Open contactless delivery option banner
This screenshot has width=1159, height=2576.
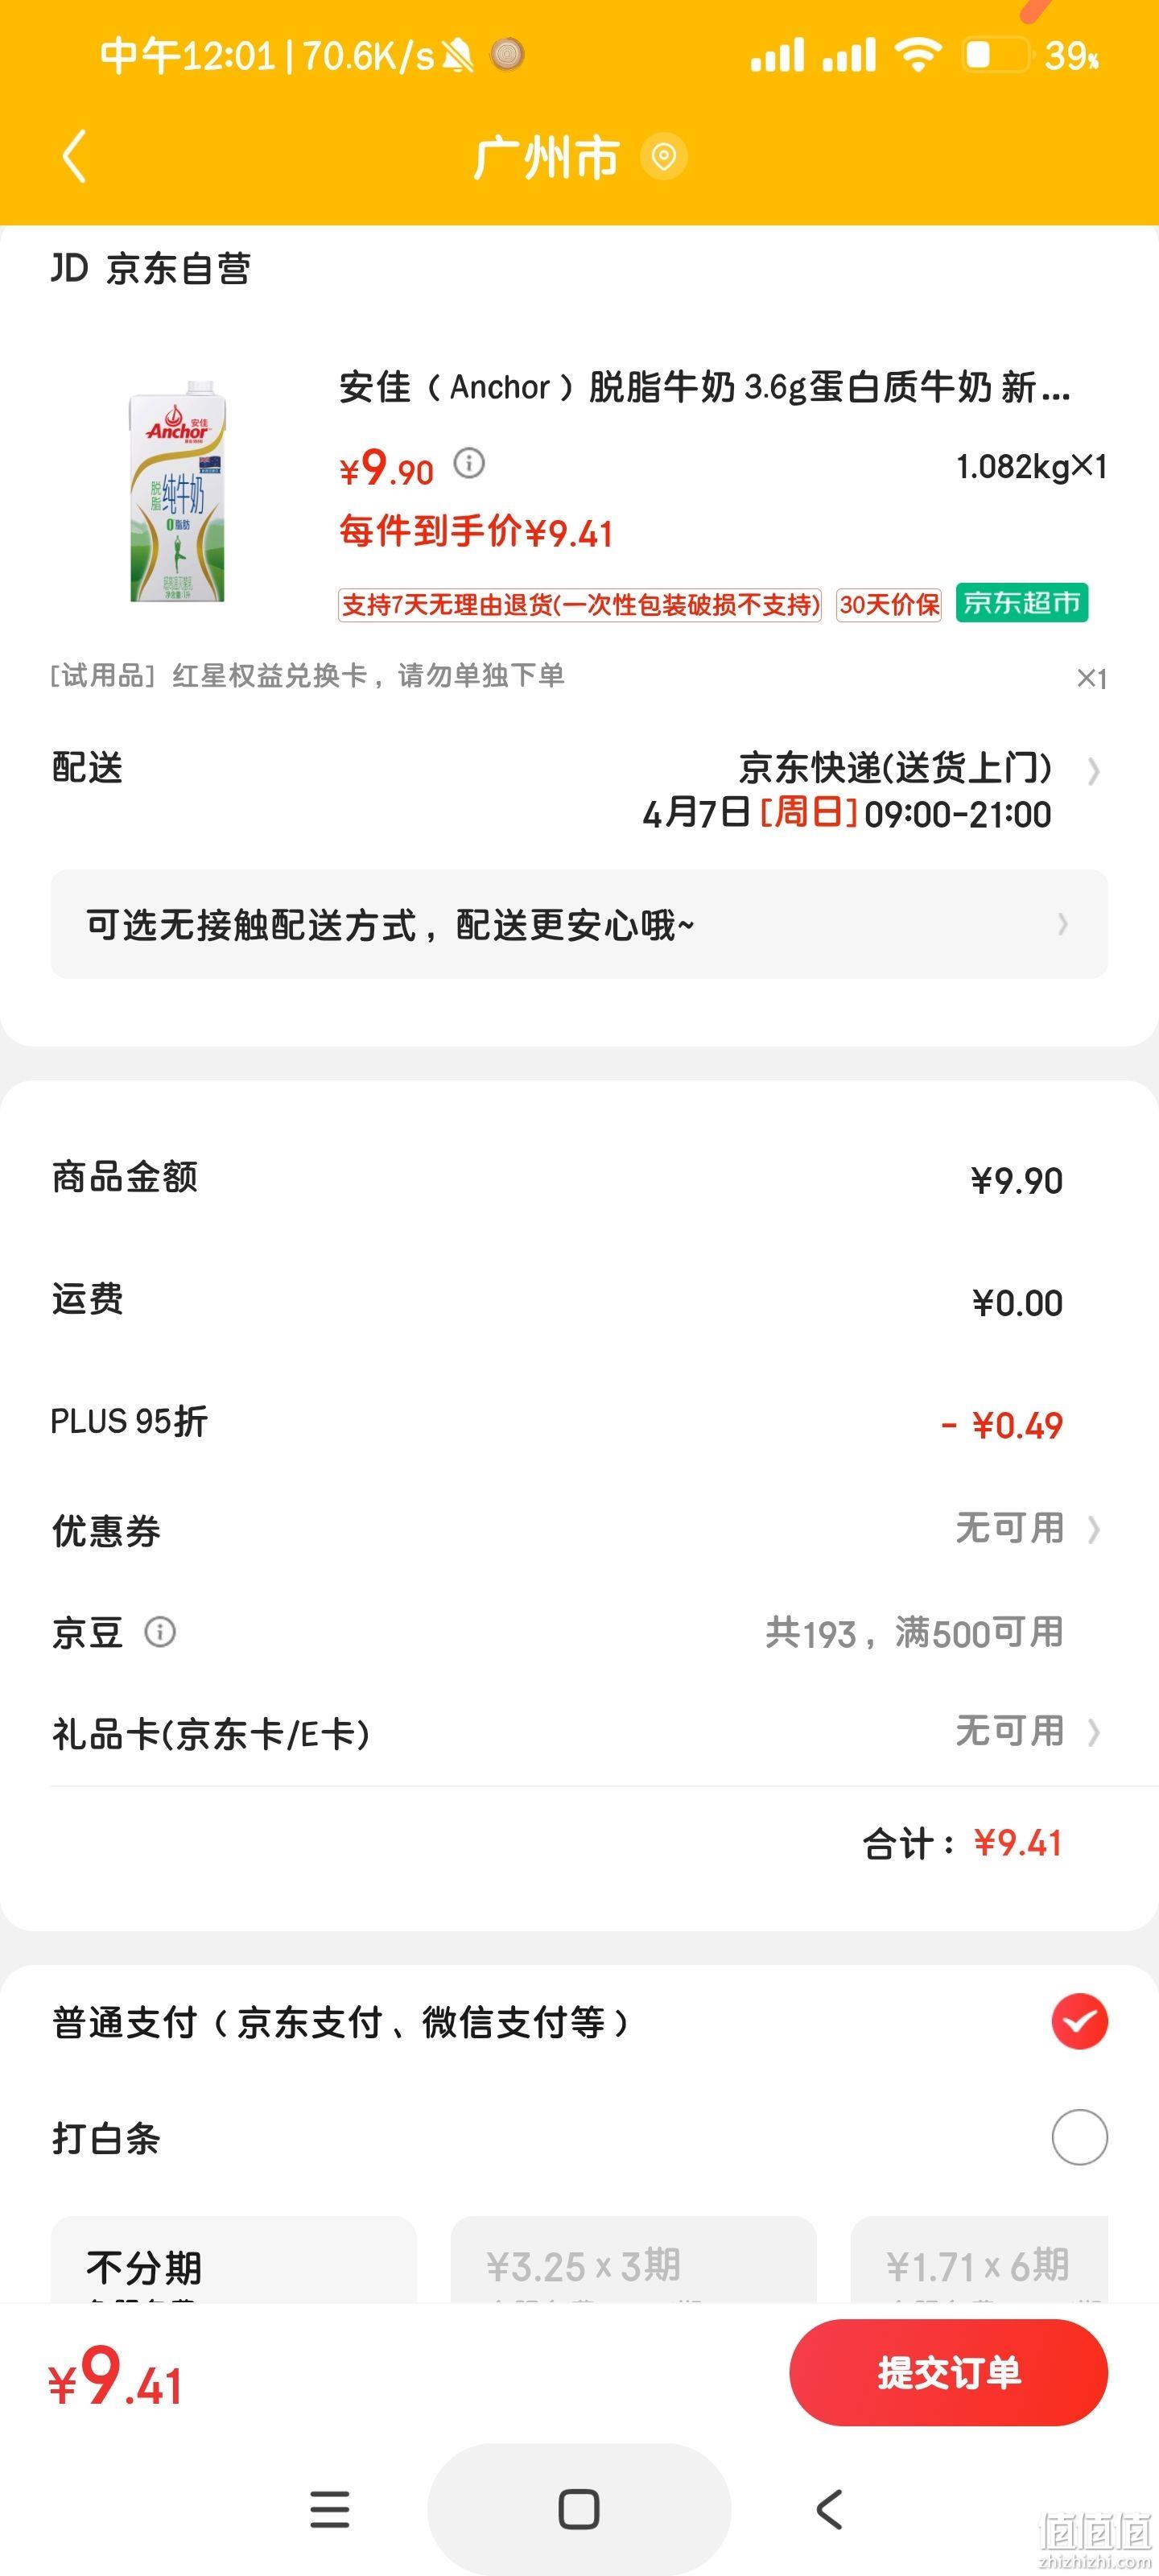point(579,924)
